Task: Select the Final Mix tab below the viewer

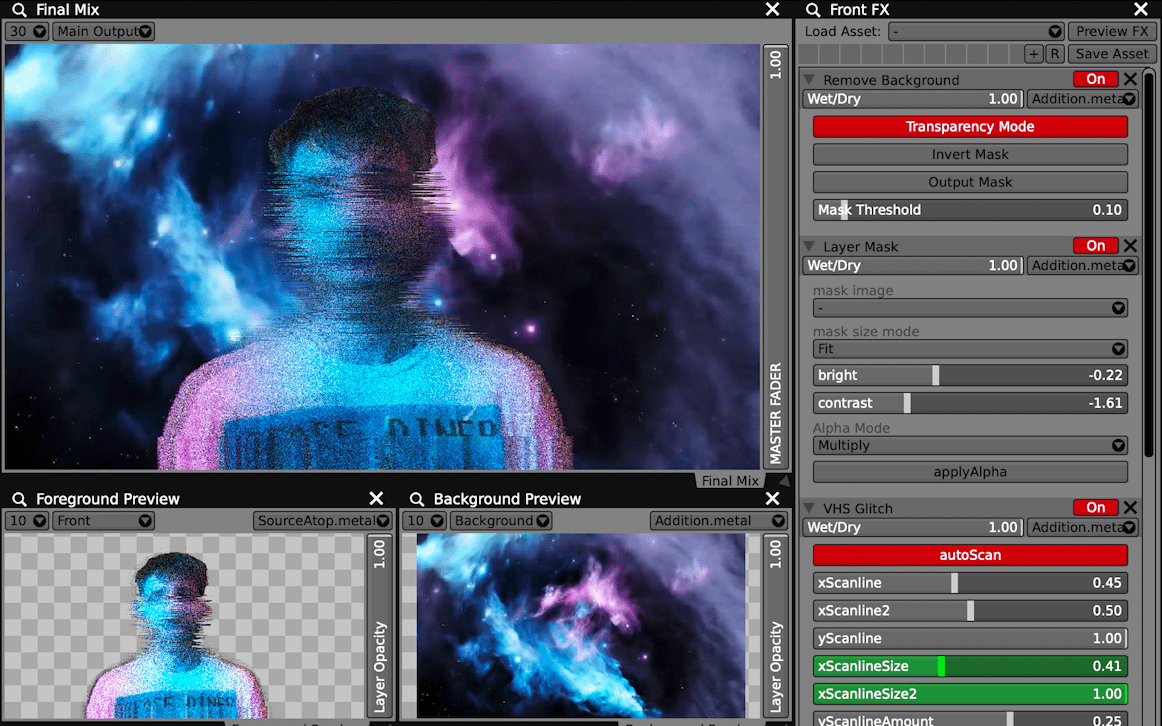Action: coord(730,481)
